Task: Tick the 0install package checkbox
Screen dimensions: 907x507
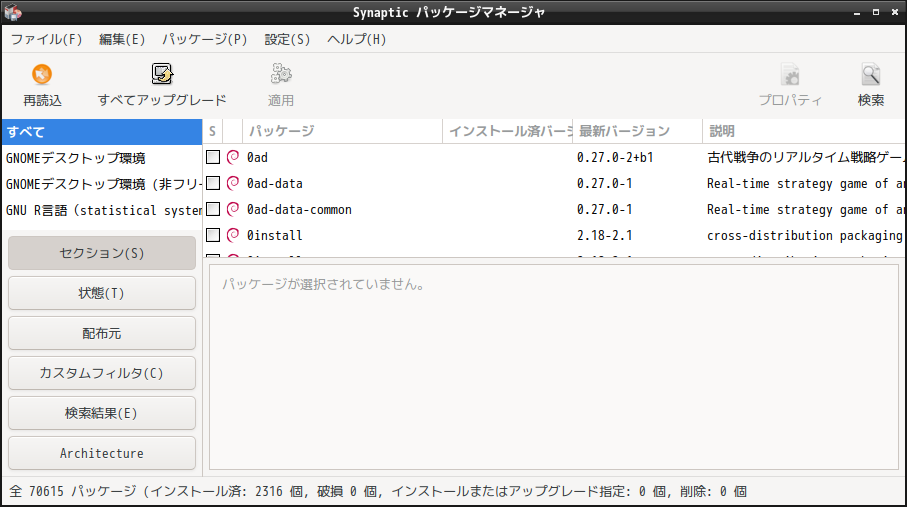Action: (x=213, y=235)
